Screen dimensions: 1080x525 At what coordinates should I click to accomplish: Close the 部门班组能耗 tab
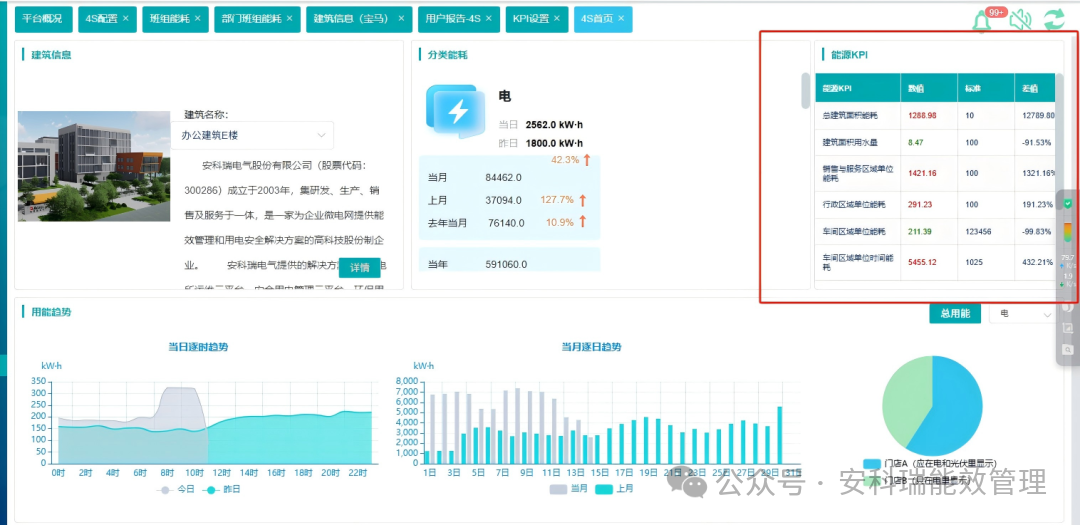(x=289, y=19)
